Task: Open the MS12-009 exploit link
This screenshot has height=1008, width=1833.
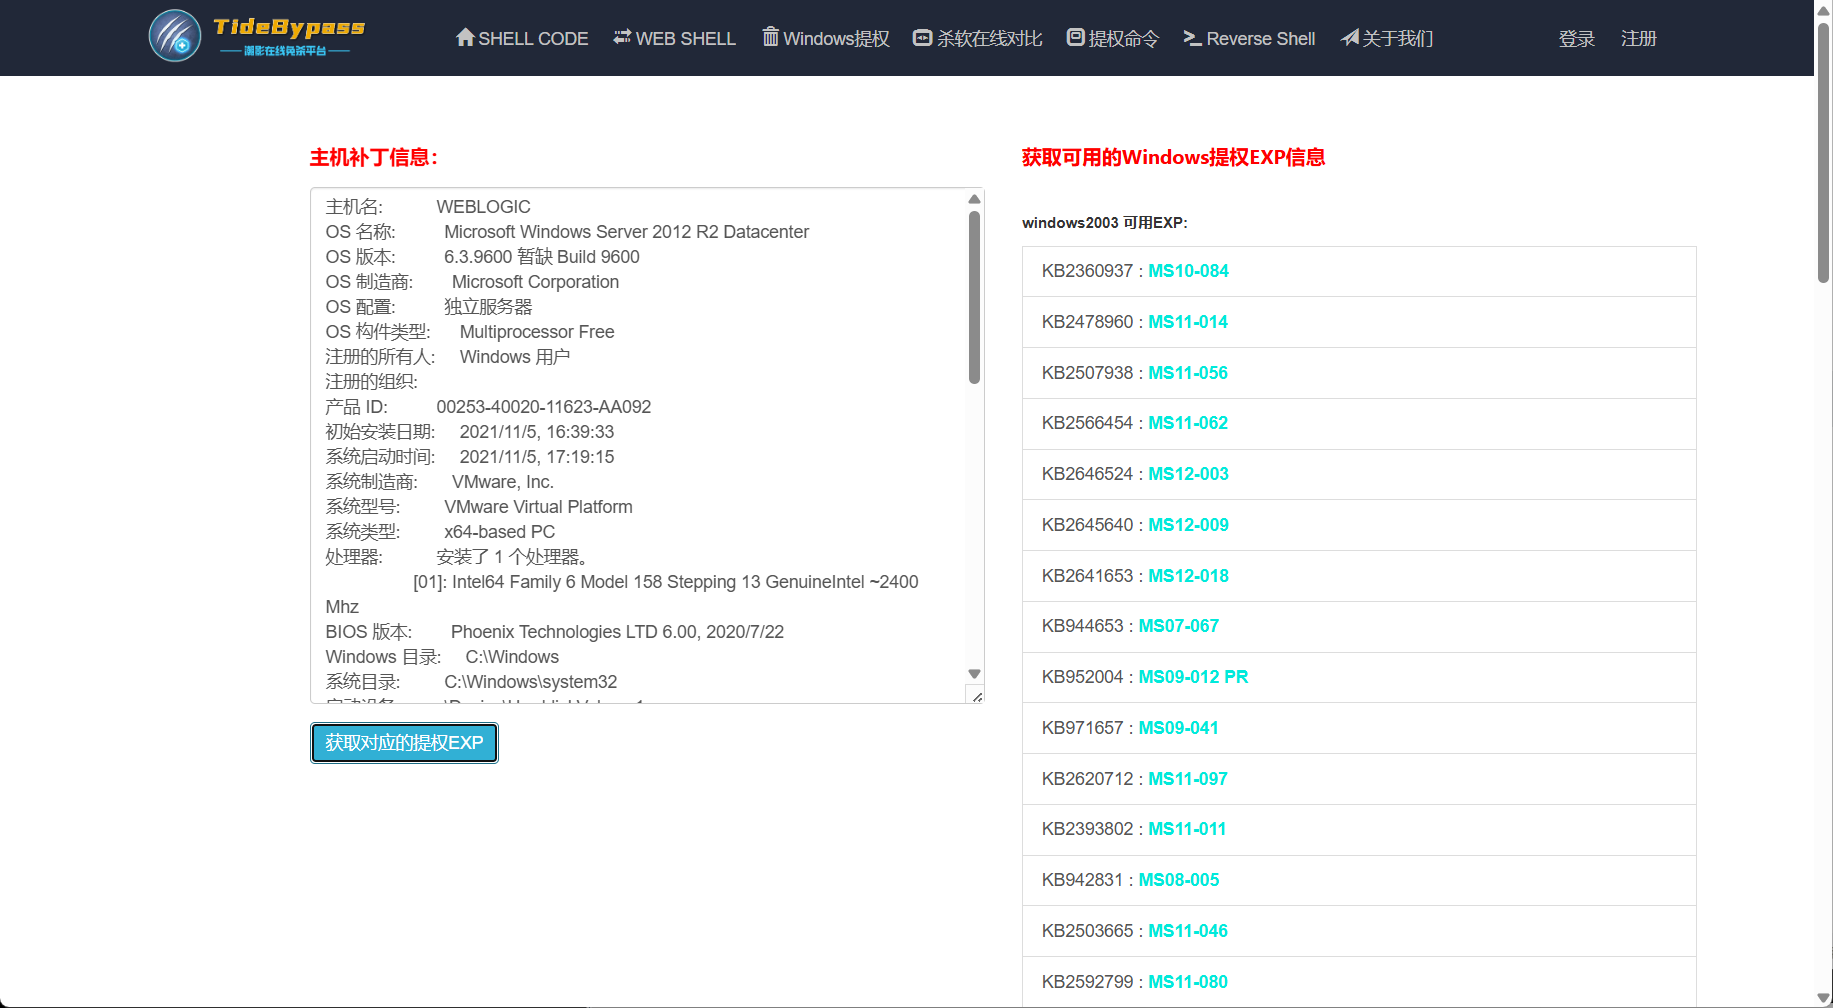Action: tap(1188, 525)
